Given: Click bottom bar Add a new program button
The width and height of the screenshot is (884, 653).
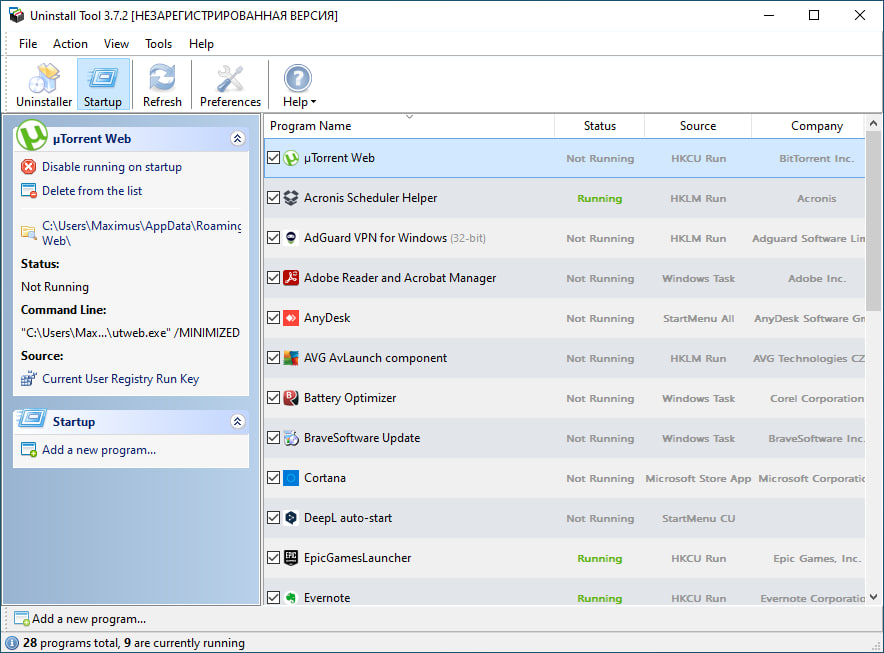Looking at the screenshot, I should pos(80,619).
